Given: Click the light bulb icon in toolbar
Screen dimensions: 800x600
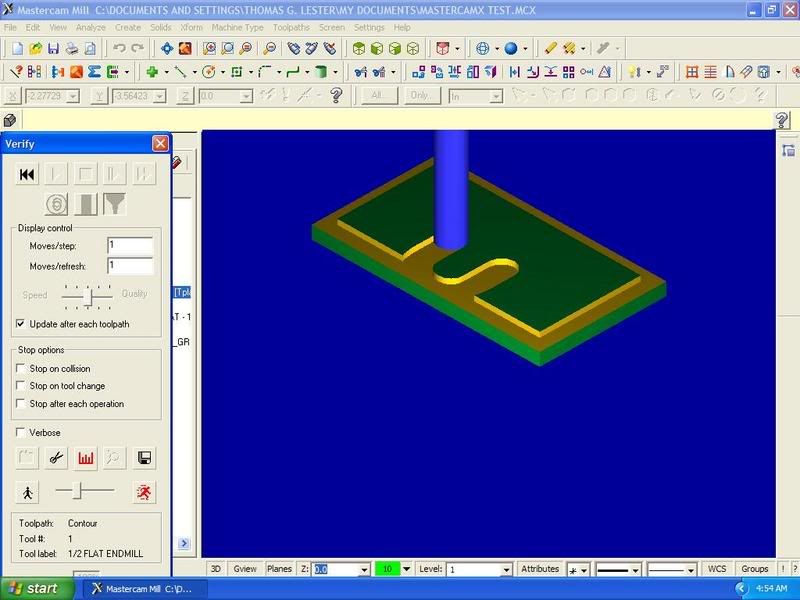Looking at the screenshot, I should coord(634,72).
